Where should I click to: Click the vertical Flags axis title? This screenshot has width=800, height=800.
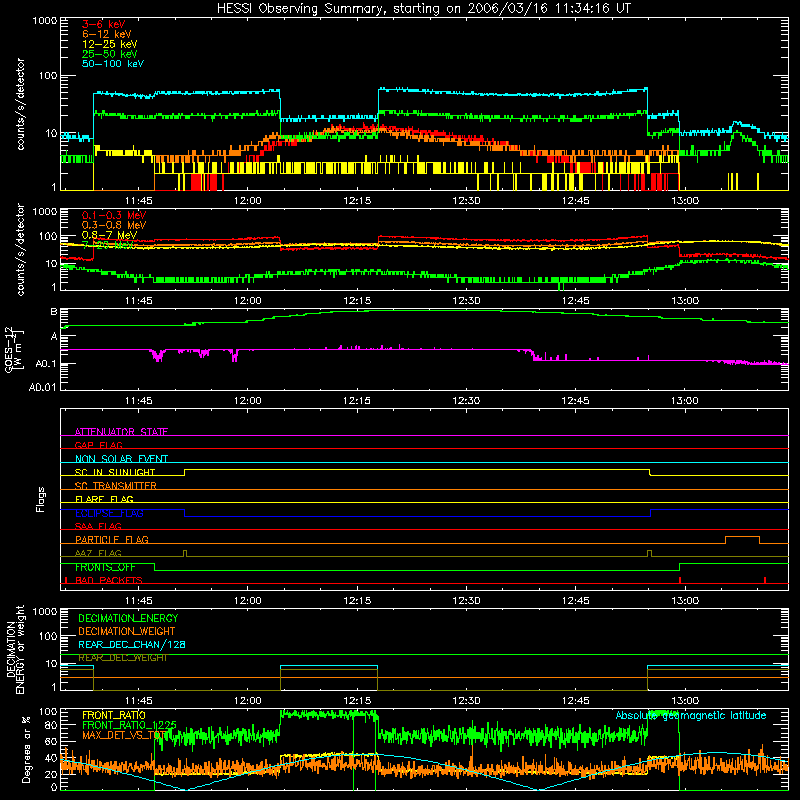tap(41, 499)
